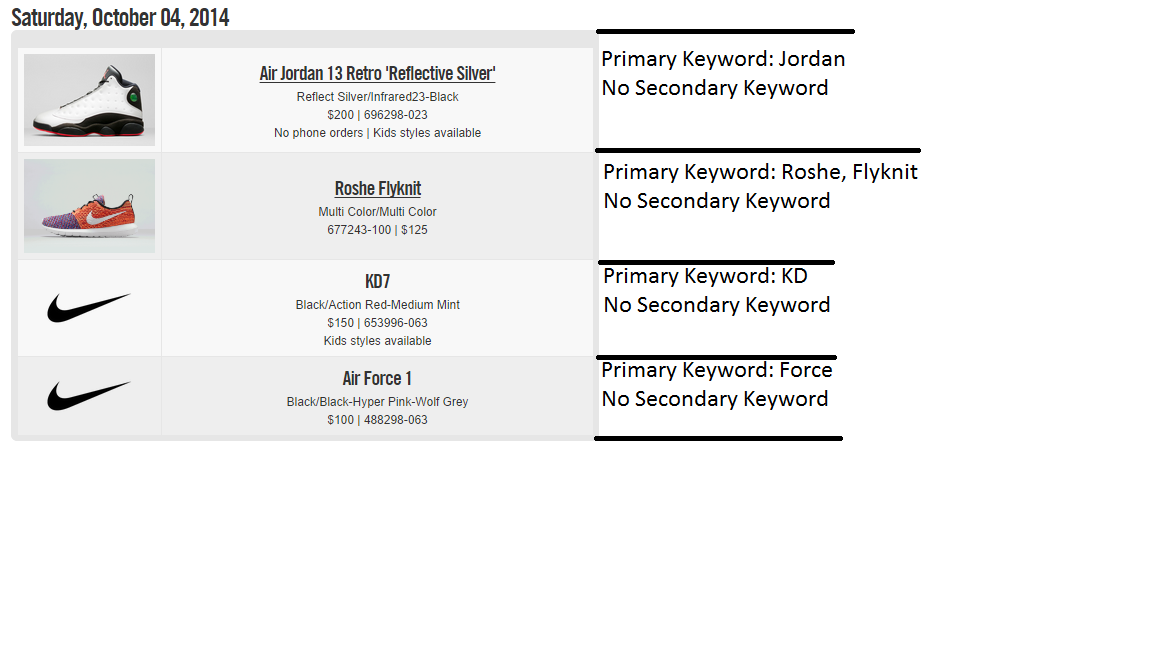Click the $100 | 488298-063 price line
The image size is (1152, 648).
[x=377, y=420]
